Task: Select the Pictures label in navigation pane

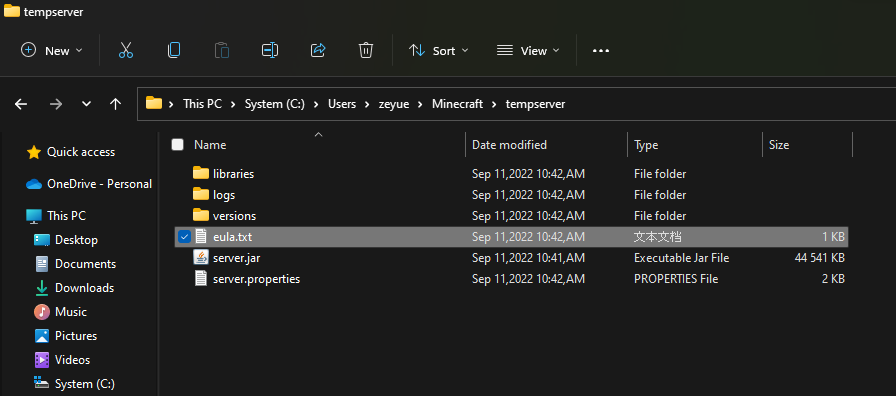Action: tap(75, 336)
